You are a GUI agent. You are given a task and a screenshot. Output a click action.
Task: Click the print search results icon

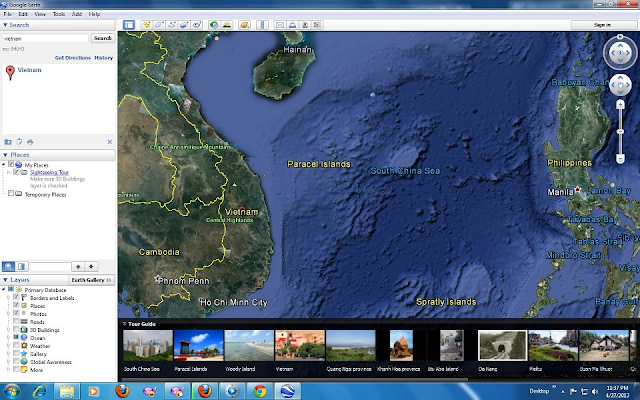coord(30,142)
